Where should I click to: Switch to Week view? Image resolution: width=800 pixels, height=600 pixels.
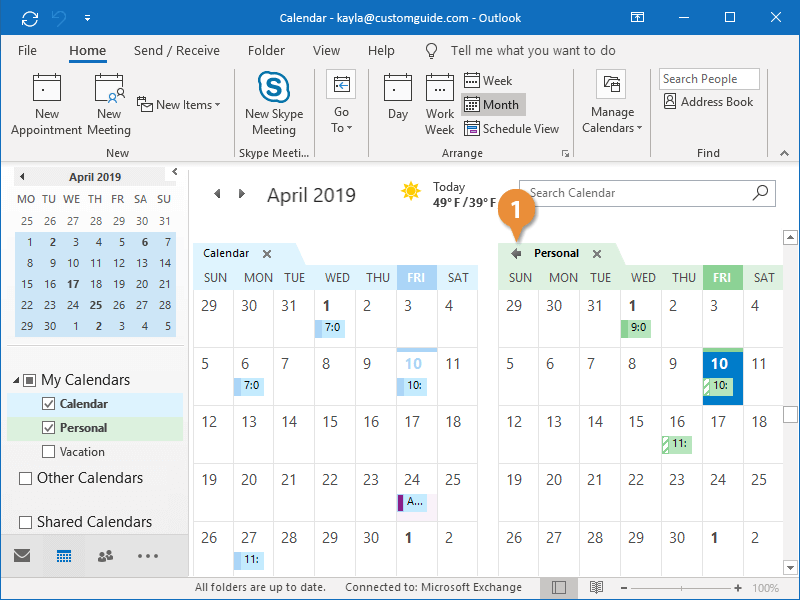488,81
